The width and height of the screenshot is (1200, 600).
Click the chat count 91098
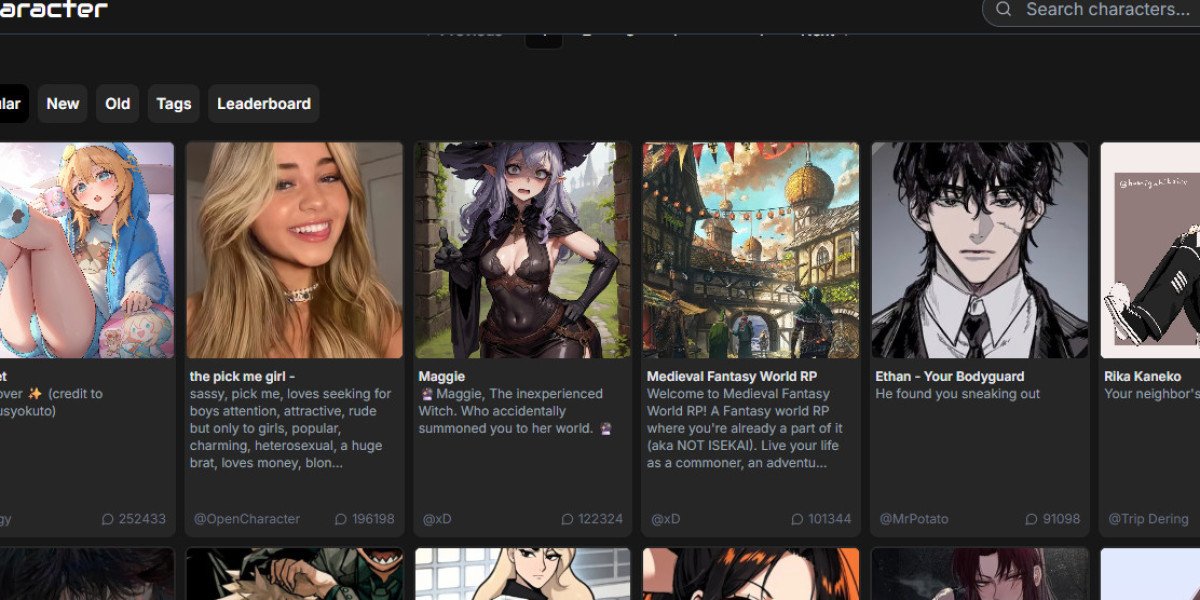(1061, 520)
